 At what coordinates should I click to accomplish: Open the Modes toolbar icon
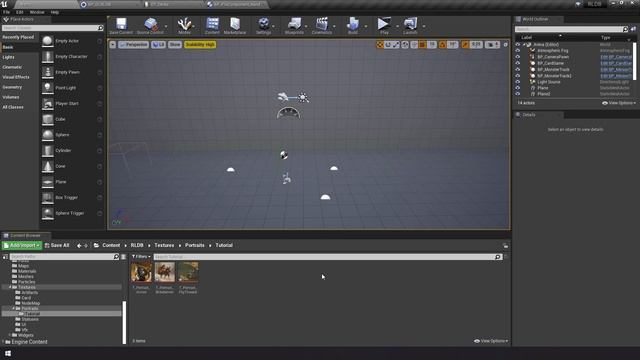(184, 24)
